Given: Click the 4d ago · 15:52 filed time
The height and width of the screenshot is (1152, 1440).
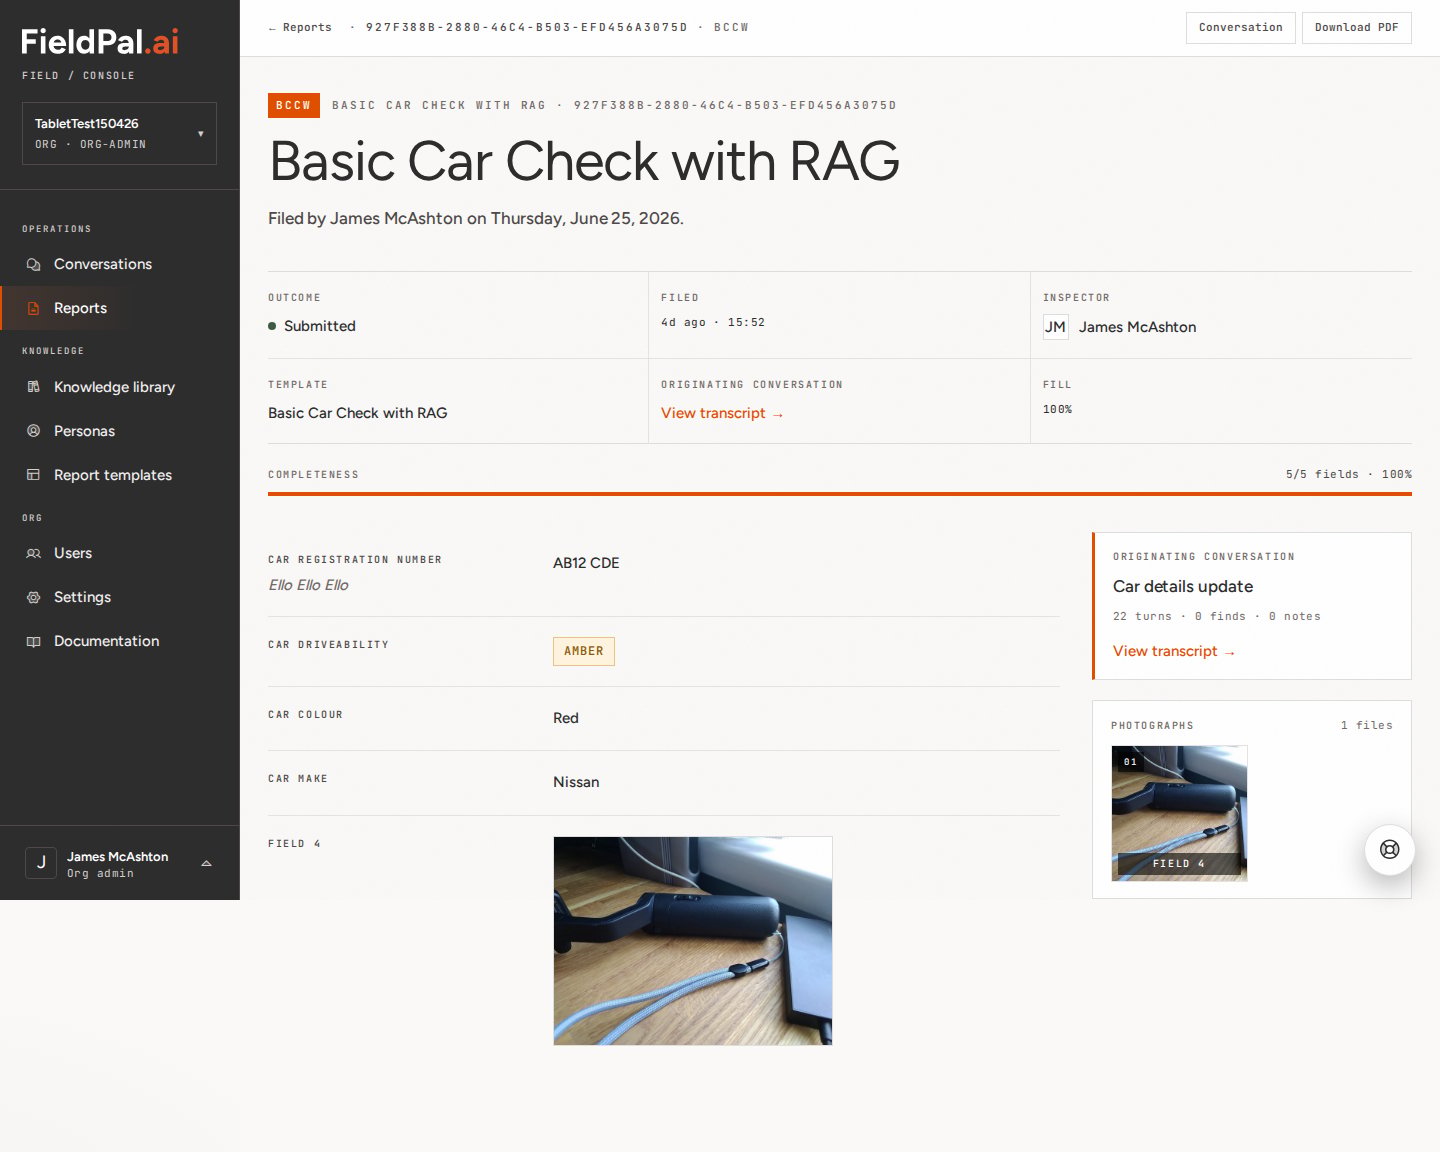Looking at the screenshot, I should click(713, 323).
